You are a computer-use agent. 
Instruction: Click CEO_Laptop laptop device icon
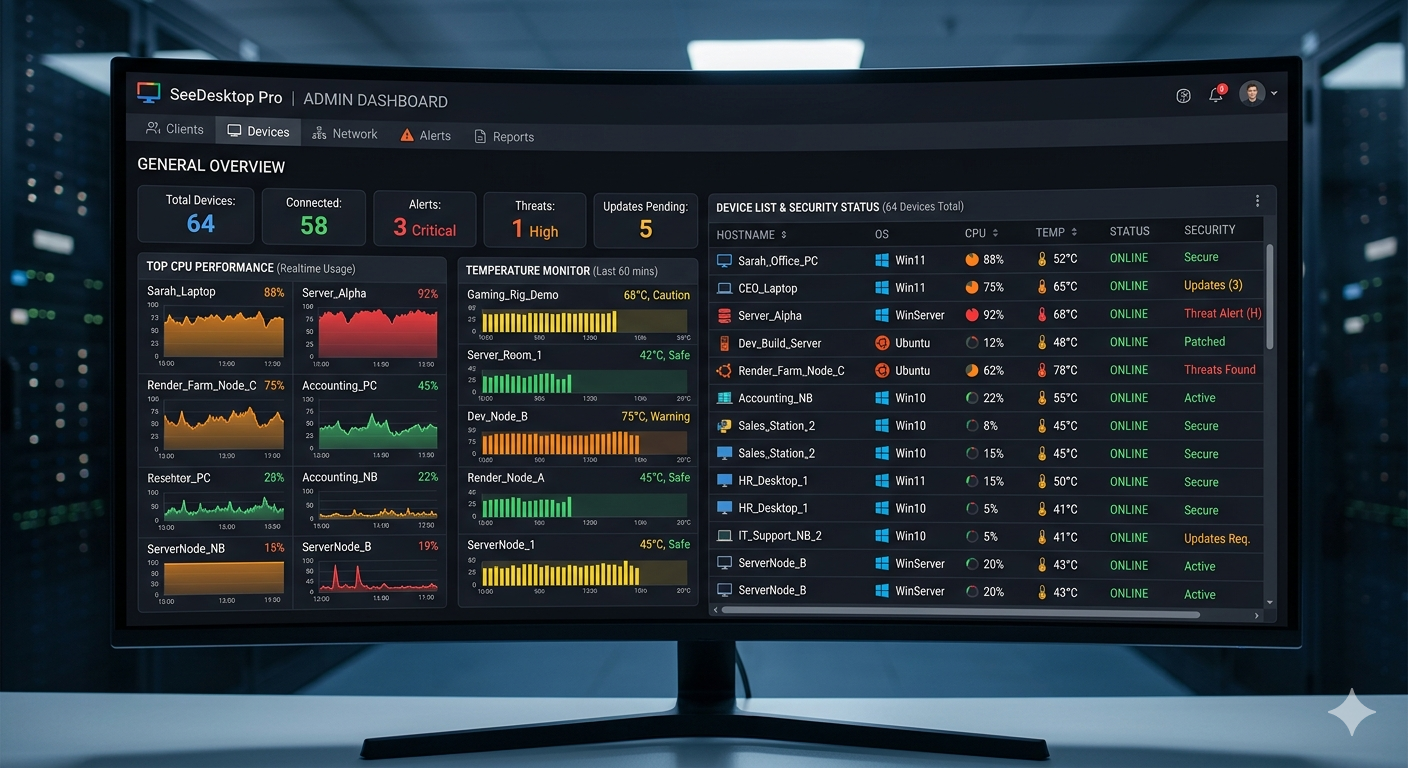tap(725, 288)
